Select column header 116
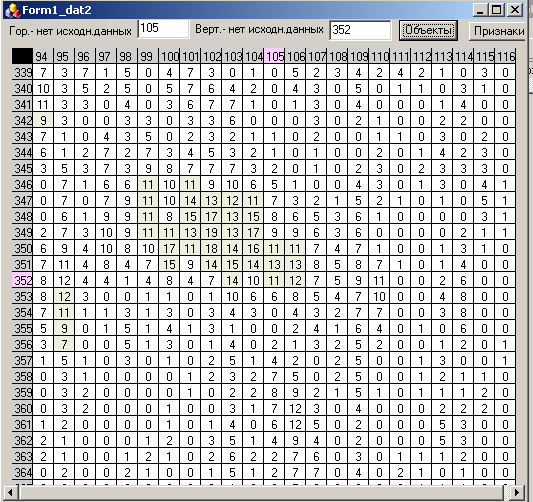 point(505,56)
